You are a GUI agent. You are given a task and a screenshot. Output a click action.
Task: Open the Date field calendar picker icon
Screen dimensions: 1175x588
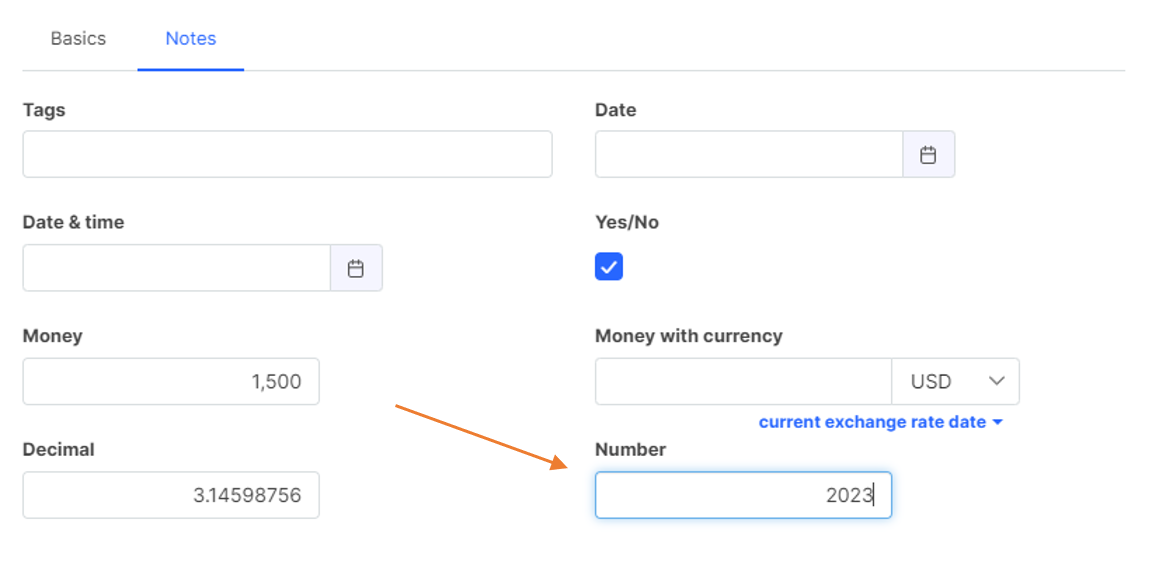click(x=928, y=154)
